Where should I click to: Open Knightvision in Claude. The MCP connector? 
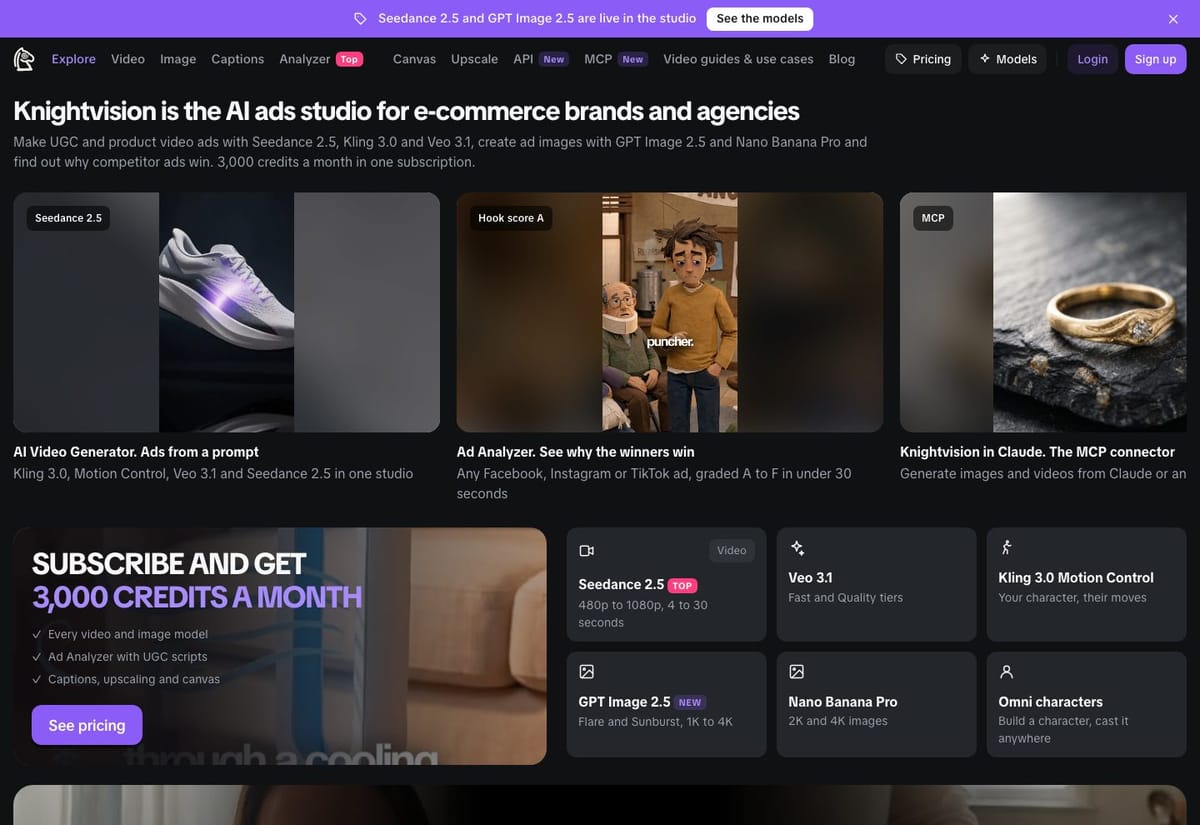tap(1037, 452)
